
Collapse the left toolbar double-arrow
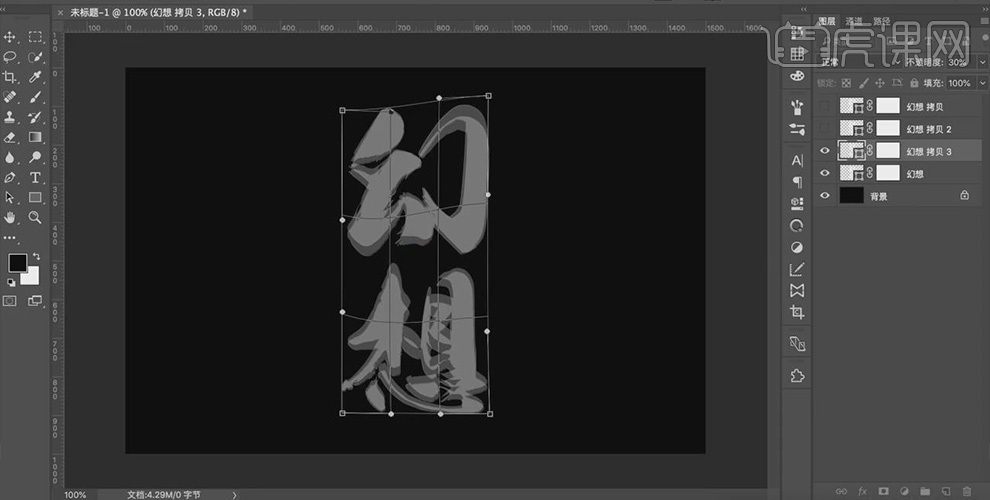(x=3, y=9)
